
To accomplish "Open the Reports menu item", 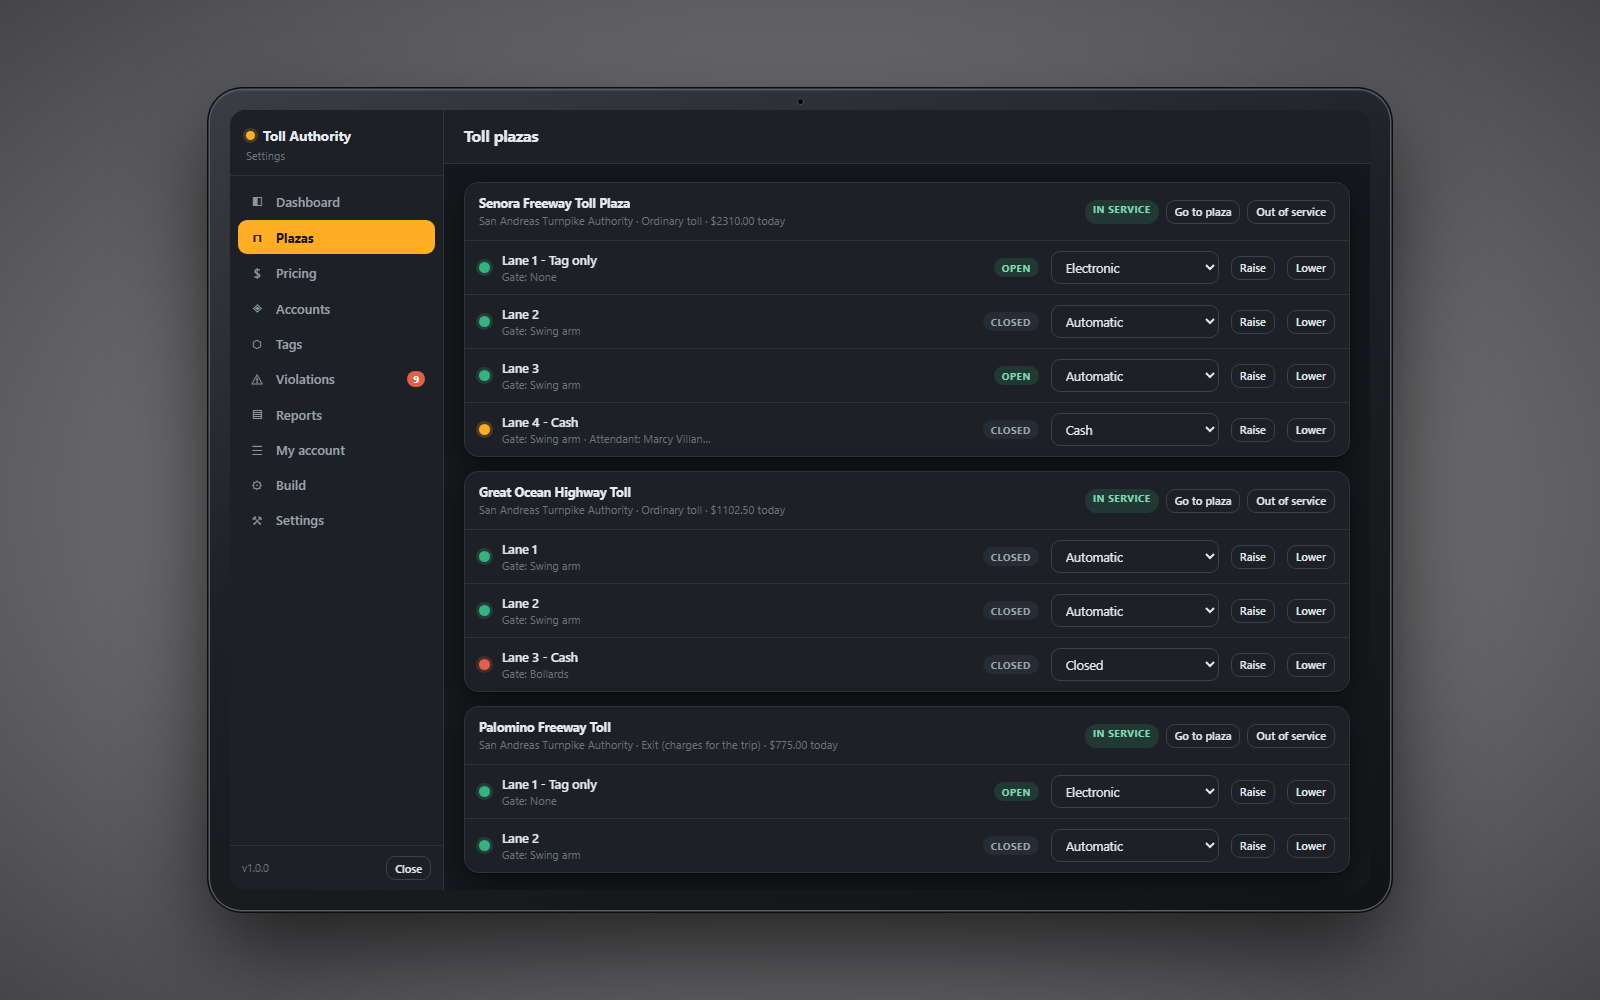I will (336, 415).
